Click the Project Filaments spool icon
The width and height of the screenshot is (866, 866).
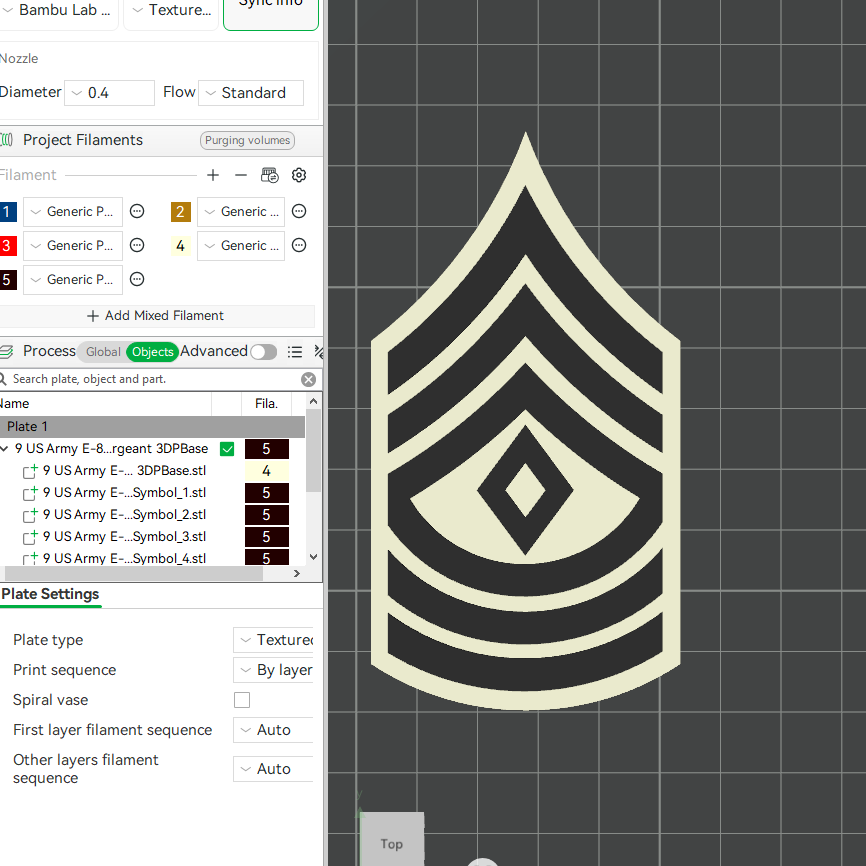coord(6,140)
